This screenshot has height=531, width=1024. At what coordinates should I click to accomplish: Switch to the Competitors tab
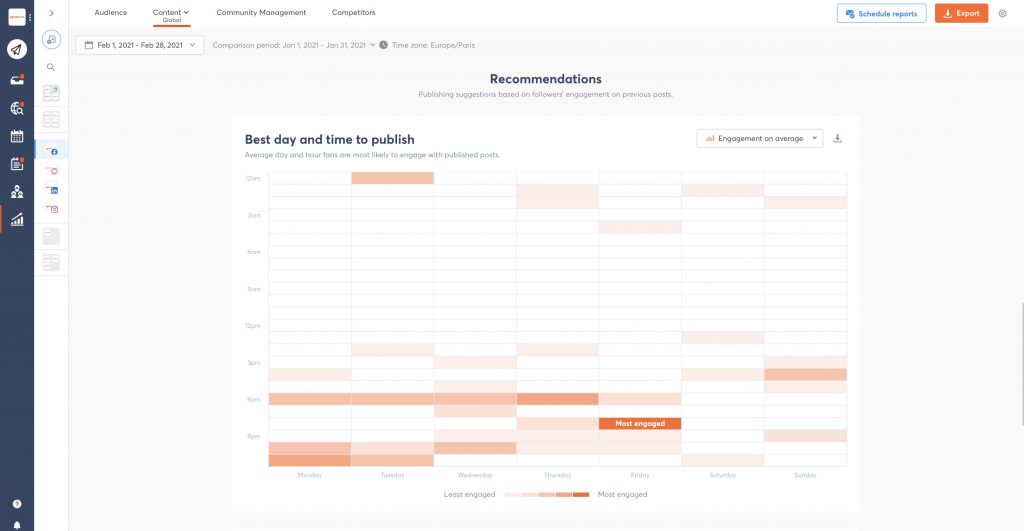pyautogui.click(x=353, y=12)
